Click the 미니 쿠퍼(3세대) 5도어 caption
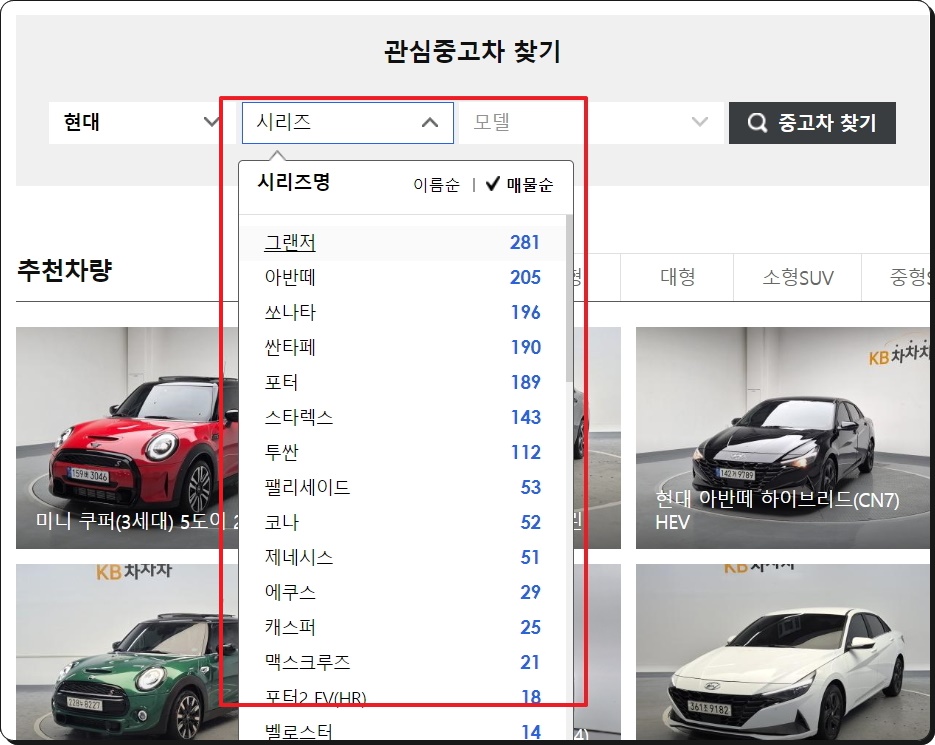Screen dimensions: 935x745 137,521
